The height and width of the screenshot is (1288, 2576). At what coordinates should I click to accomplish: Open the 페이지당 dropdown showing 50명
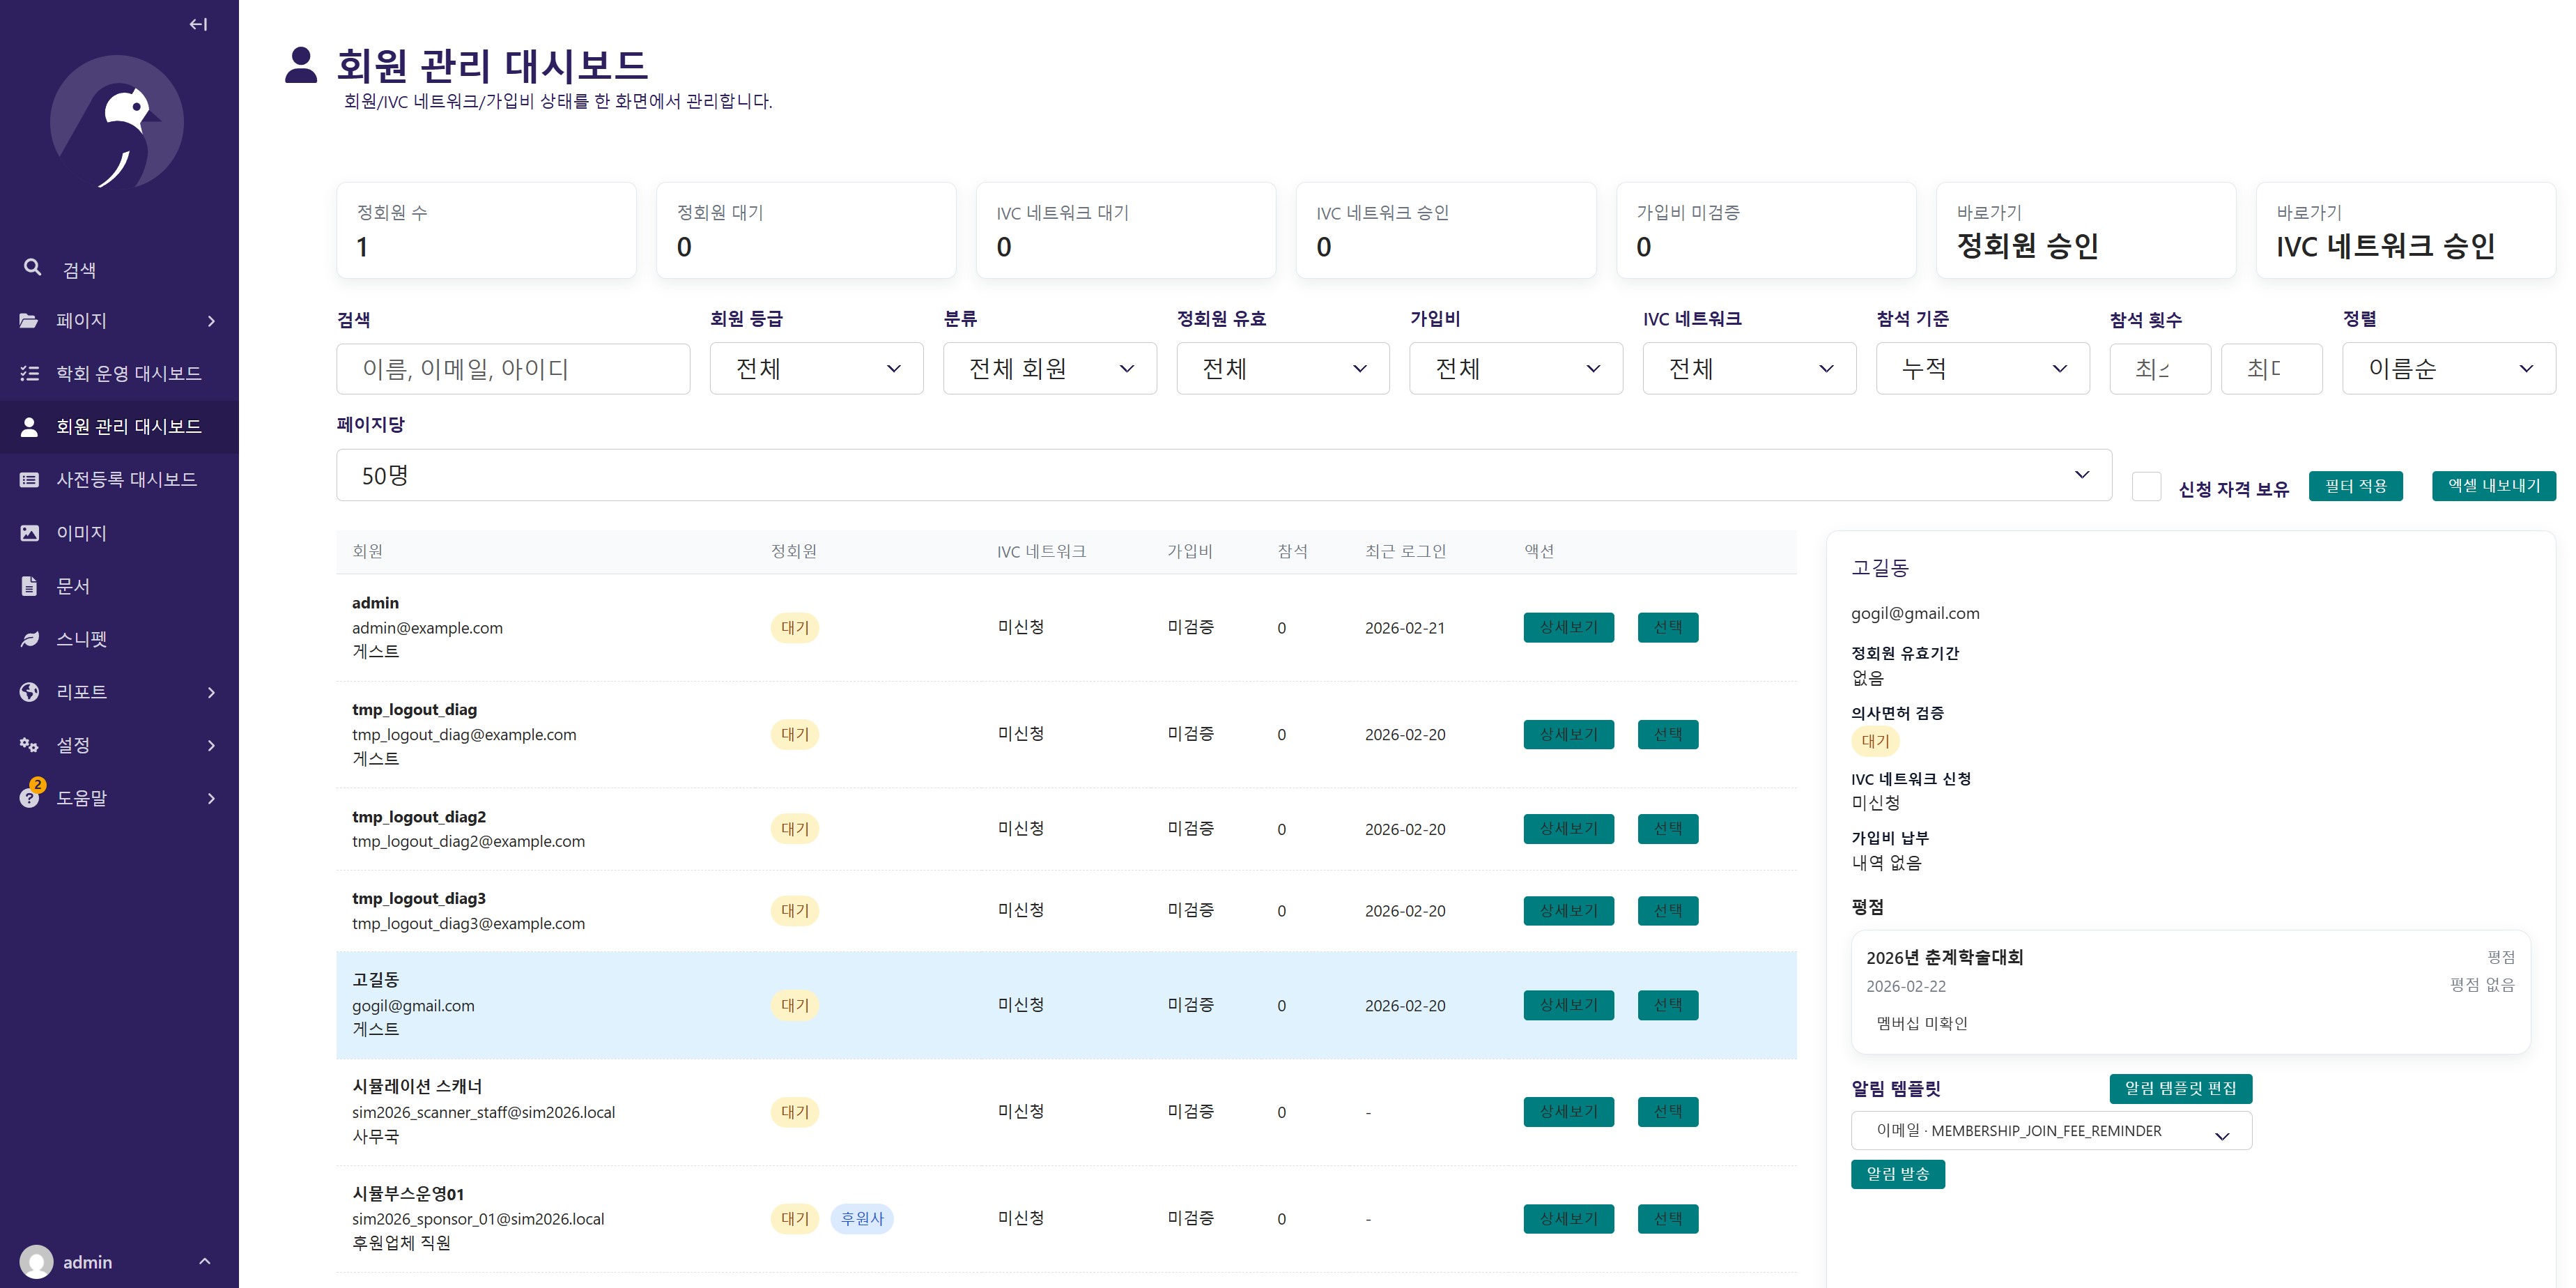click(x=1220, y=474)
